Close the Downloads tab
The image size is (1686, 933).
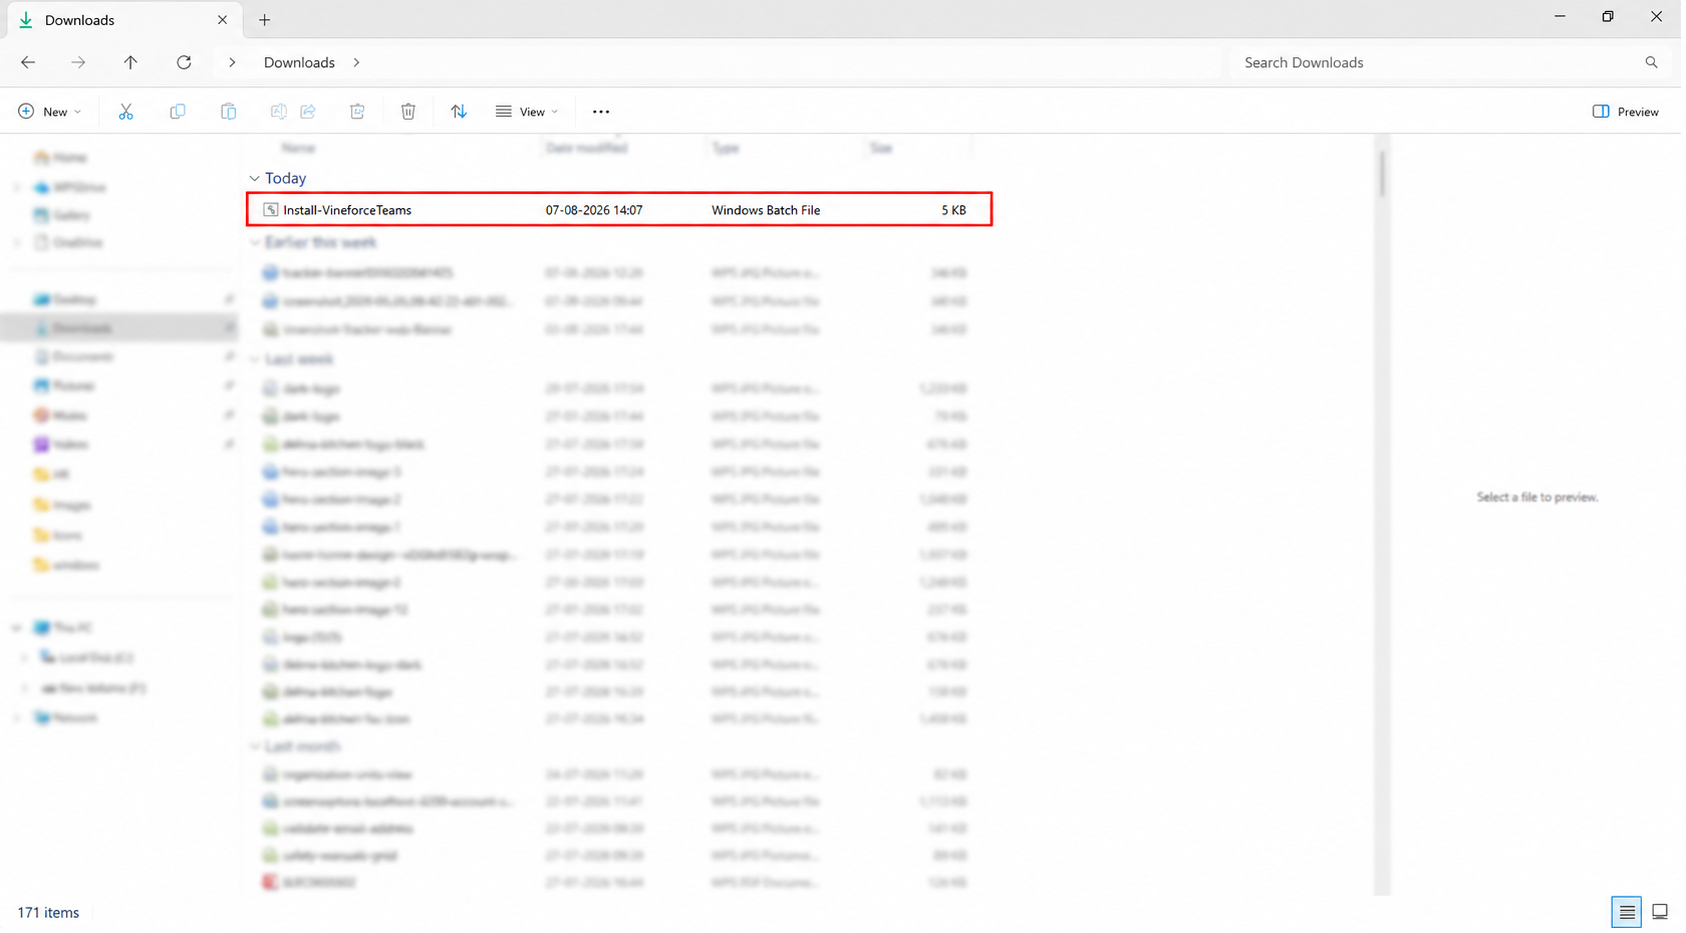coord(222,20)
